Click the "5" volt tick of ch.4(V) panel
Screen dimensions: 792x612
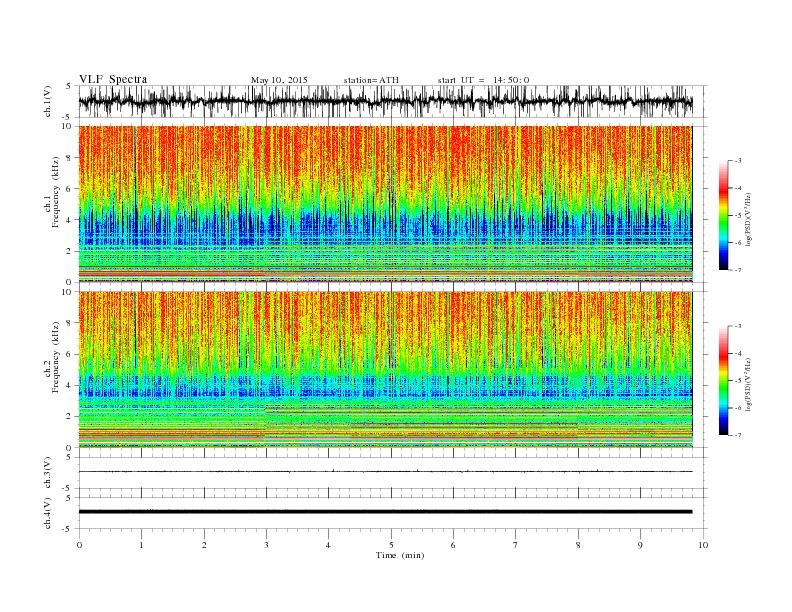point(69,498)
